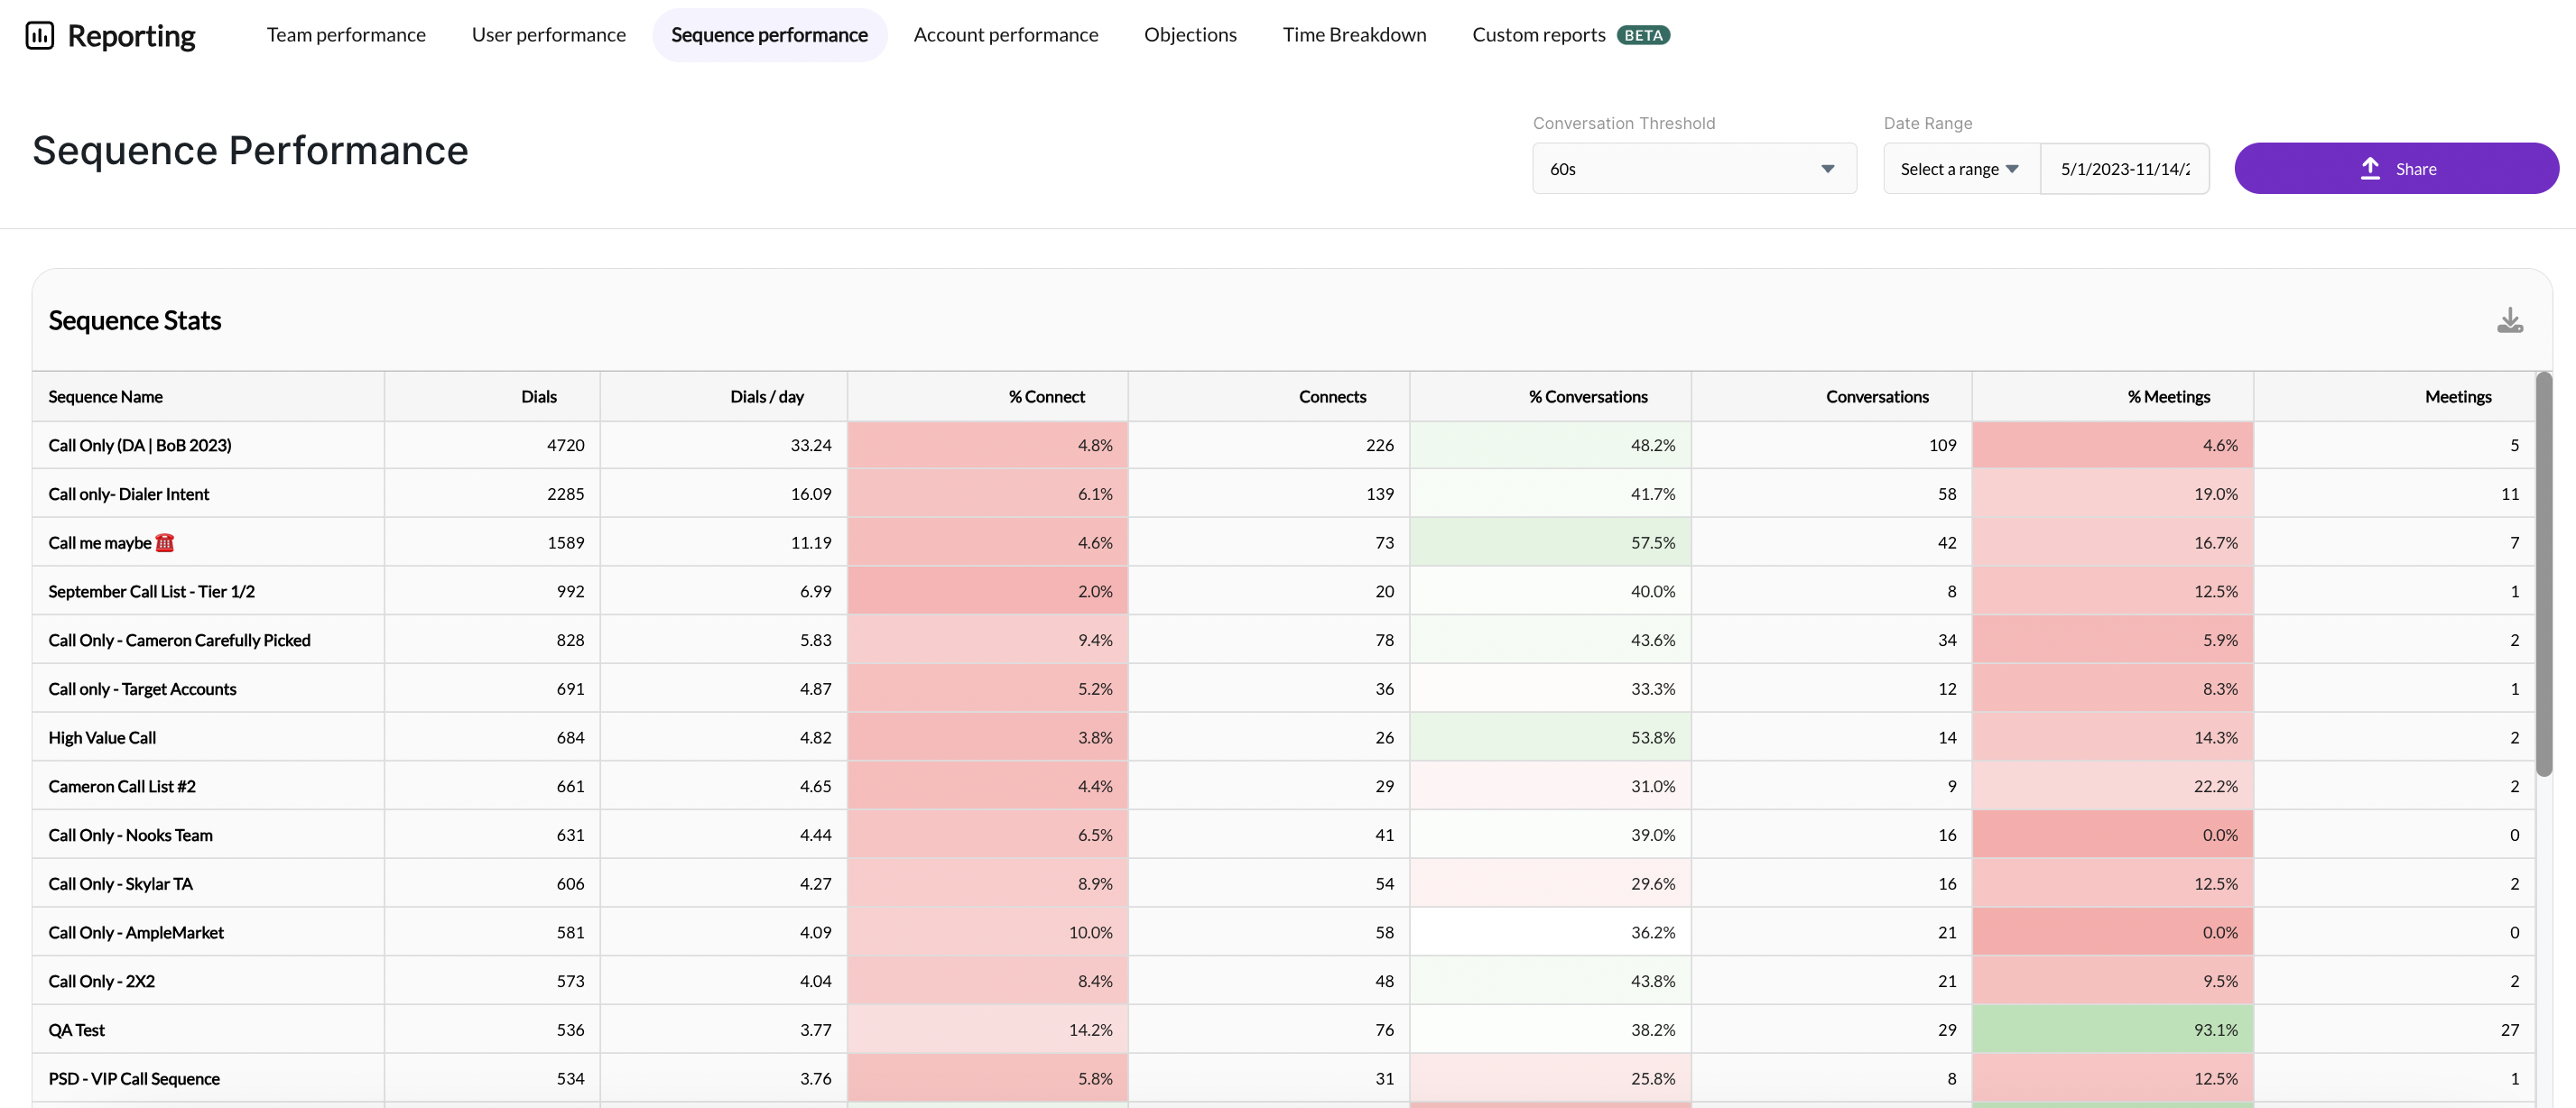Open Conversation Threshold 60s dropdown
This screenshot has height=1108, width=2576.
click(x=1694, y=168)
